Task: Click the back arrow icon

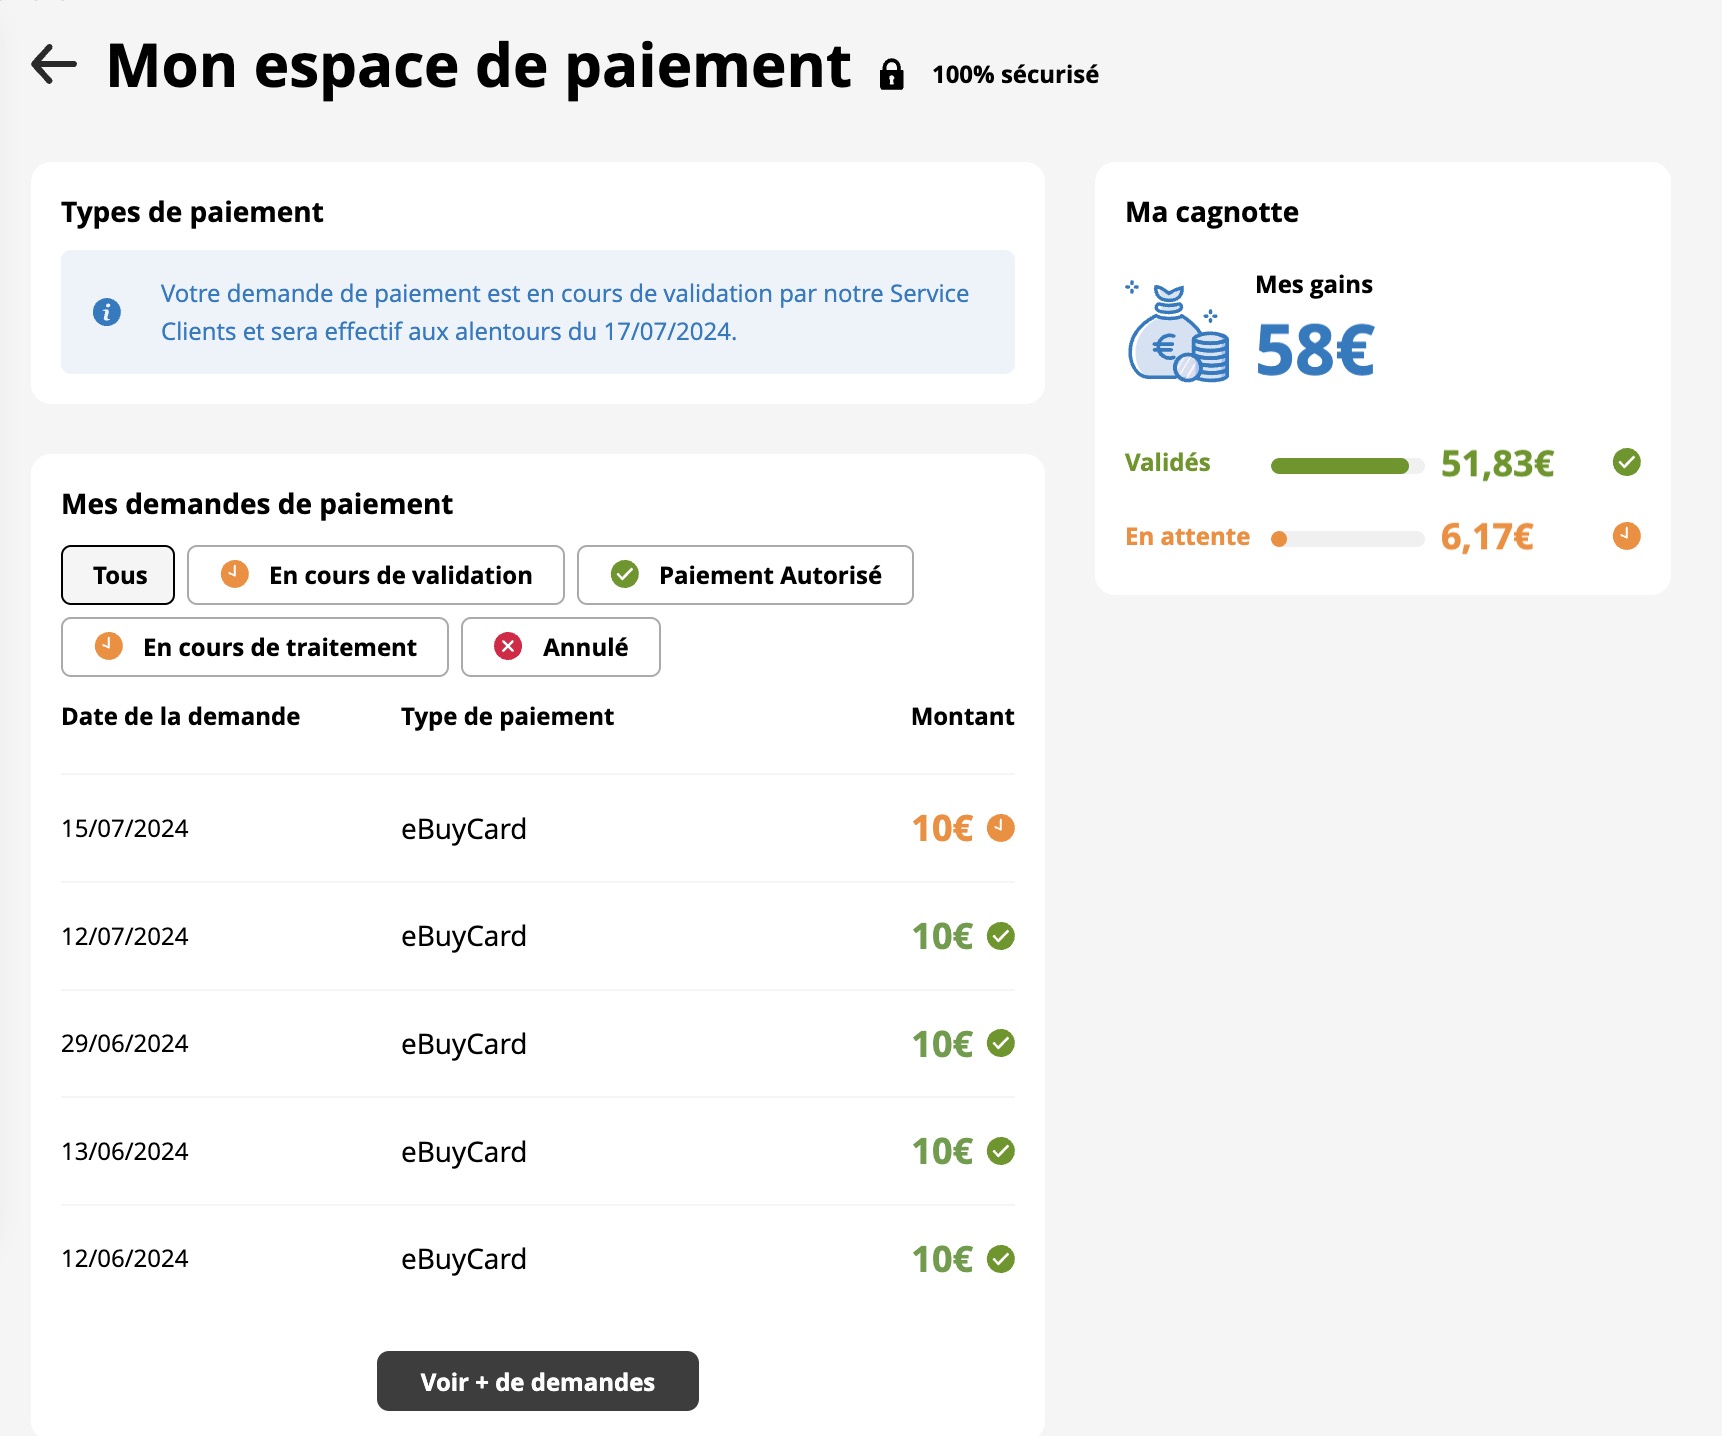Action: [x=54, y=65]
